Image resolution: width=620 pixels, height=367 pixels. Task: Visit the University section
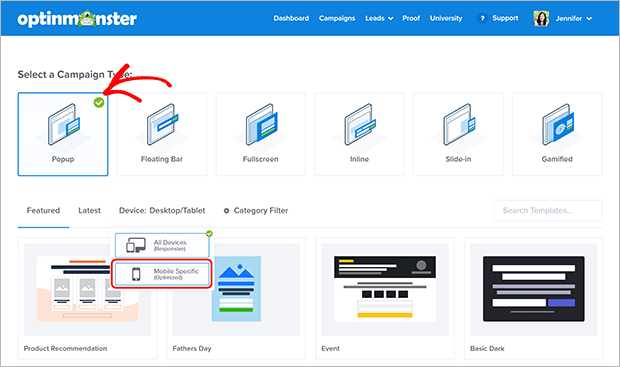pyautogui.click(x=446, y=18)
